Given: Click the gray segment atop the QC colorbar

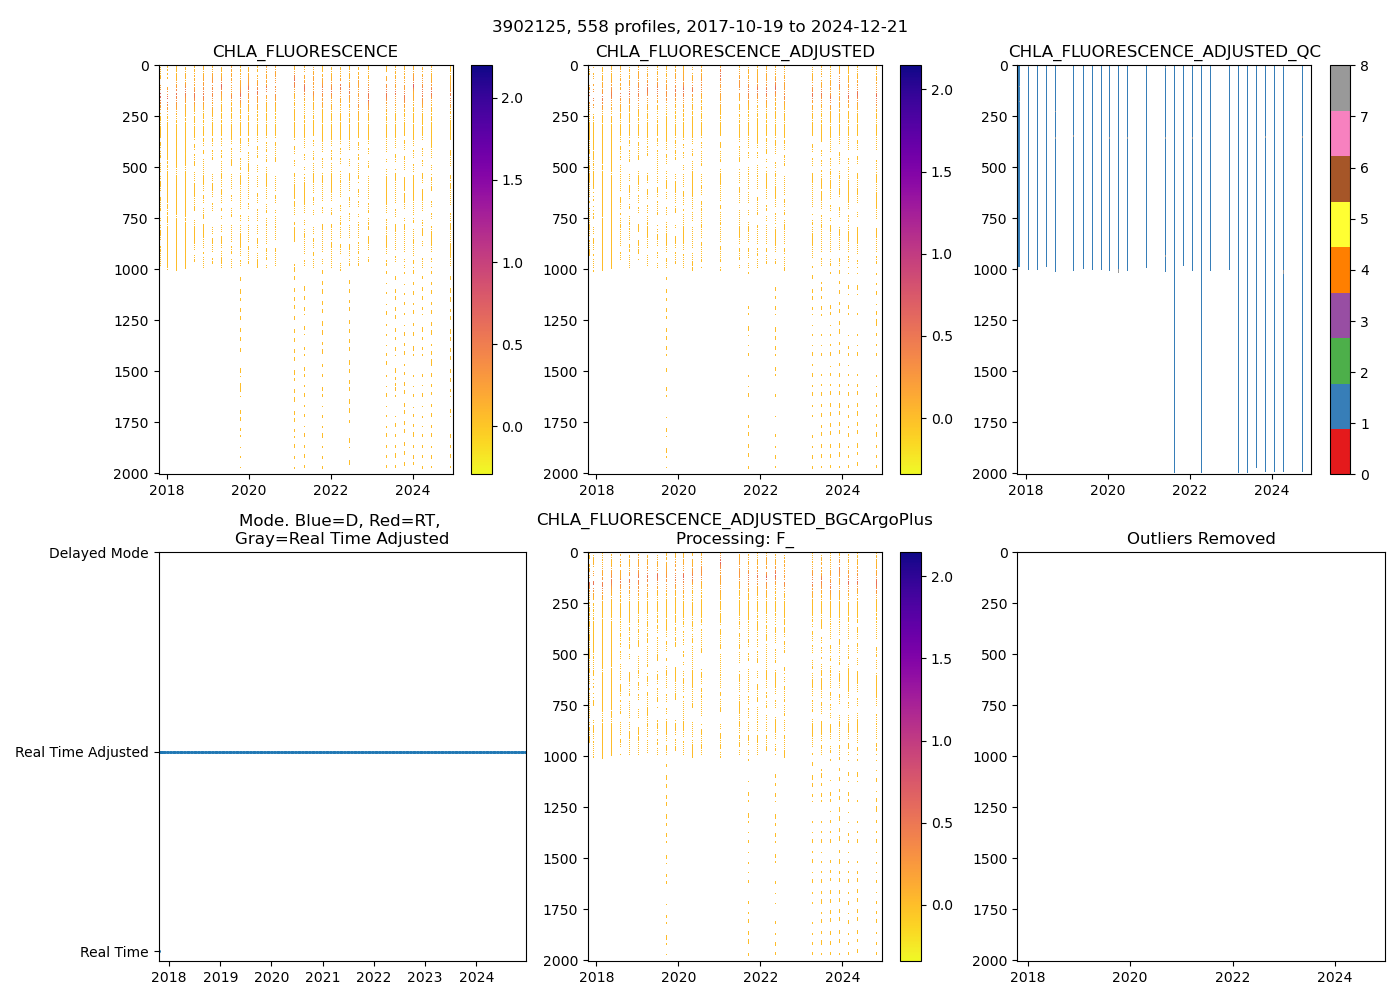Looking at the screenshot, I should [x=1340, y=88].
